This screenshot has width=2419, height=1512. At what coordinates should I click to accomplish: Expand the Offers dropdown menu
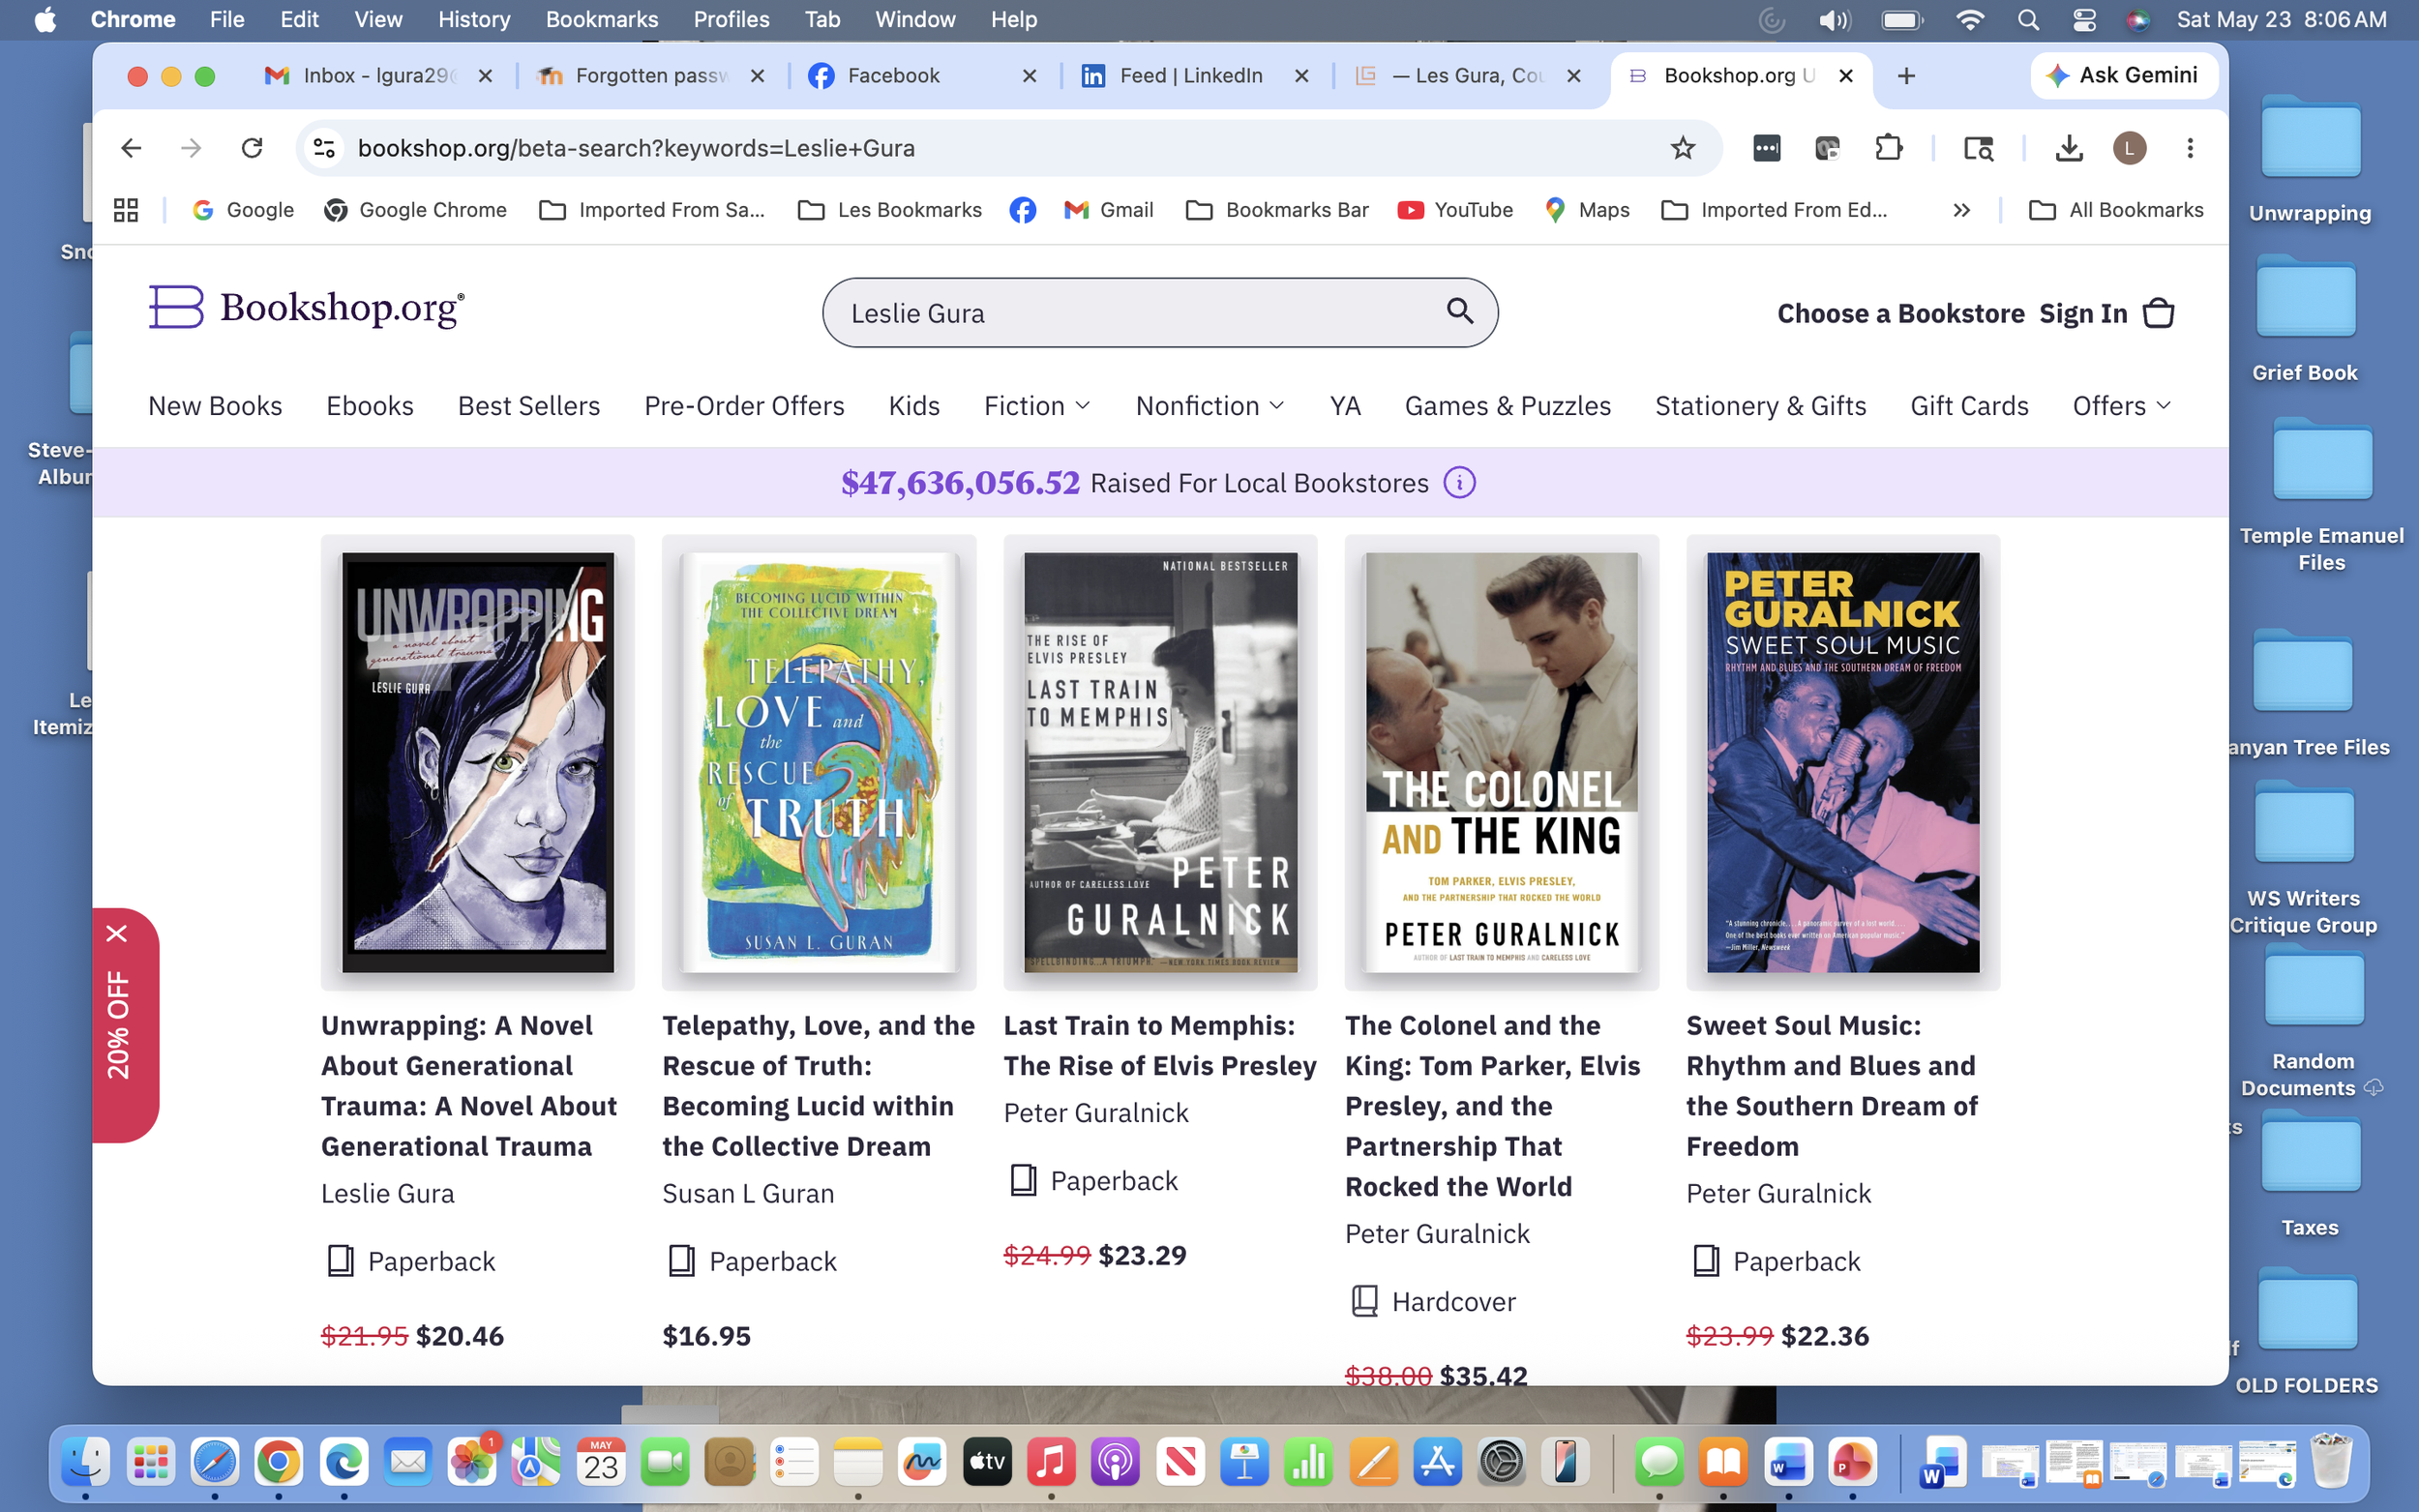pyautogui.click(x=2122, y=406)
